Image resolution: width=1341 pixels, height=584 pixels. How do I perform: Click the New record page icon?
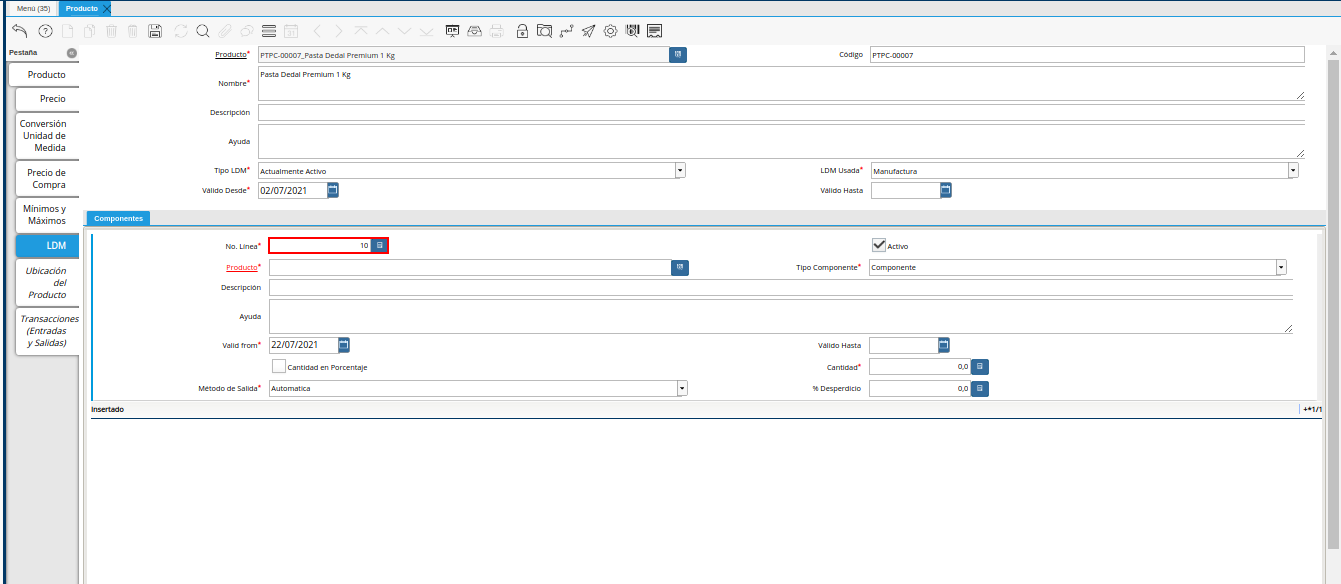pos(67,31)
